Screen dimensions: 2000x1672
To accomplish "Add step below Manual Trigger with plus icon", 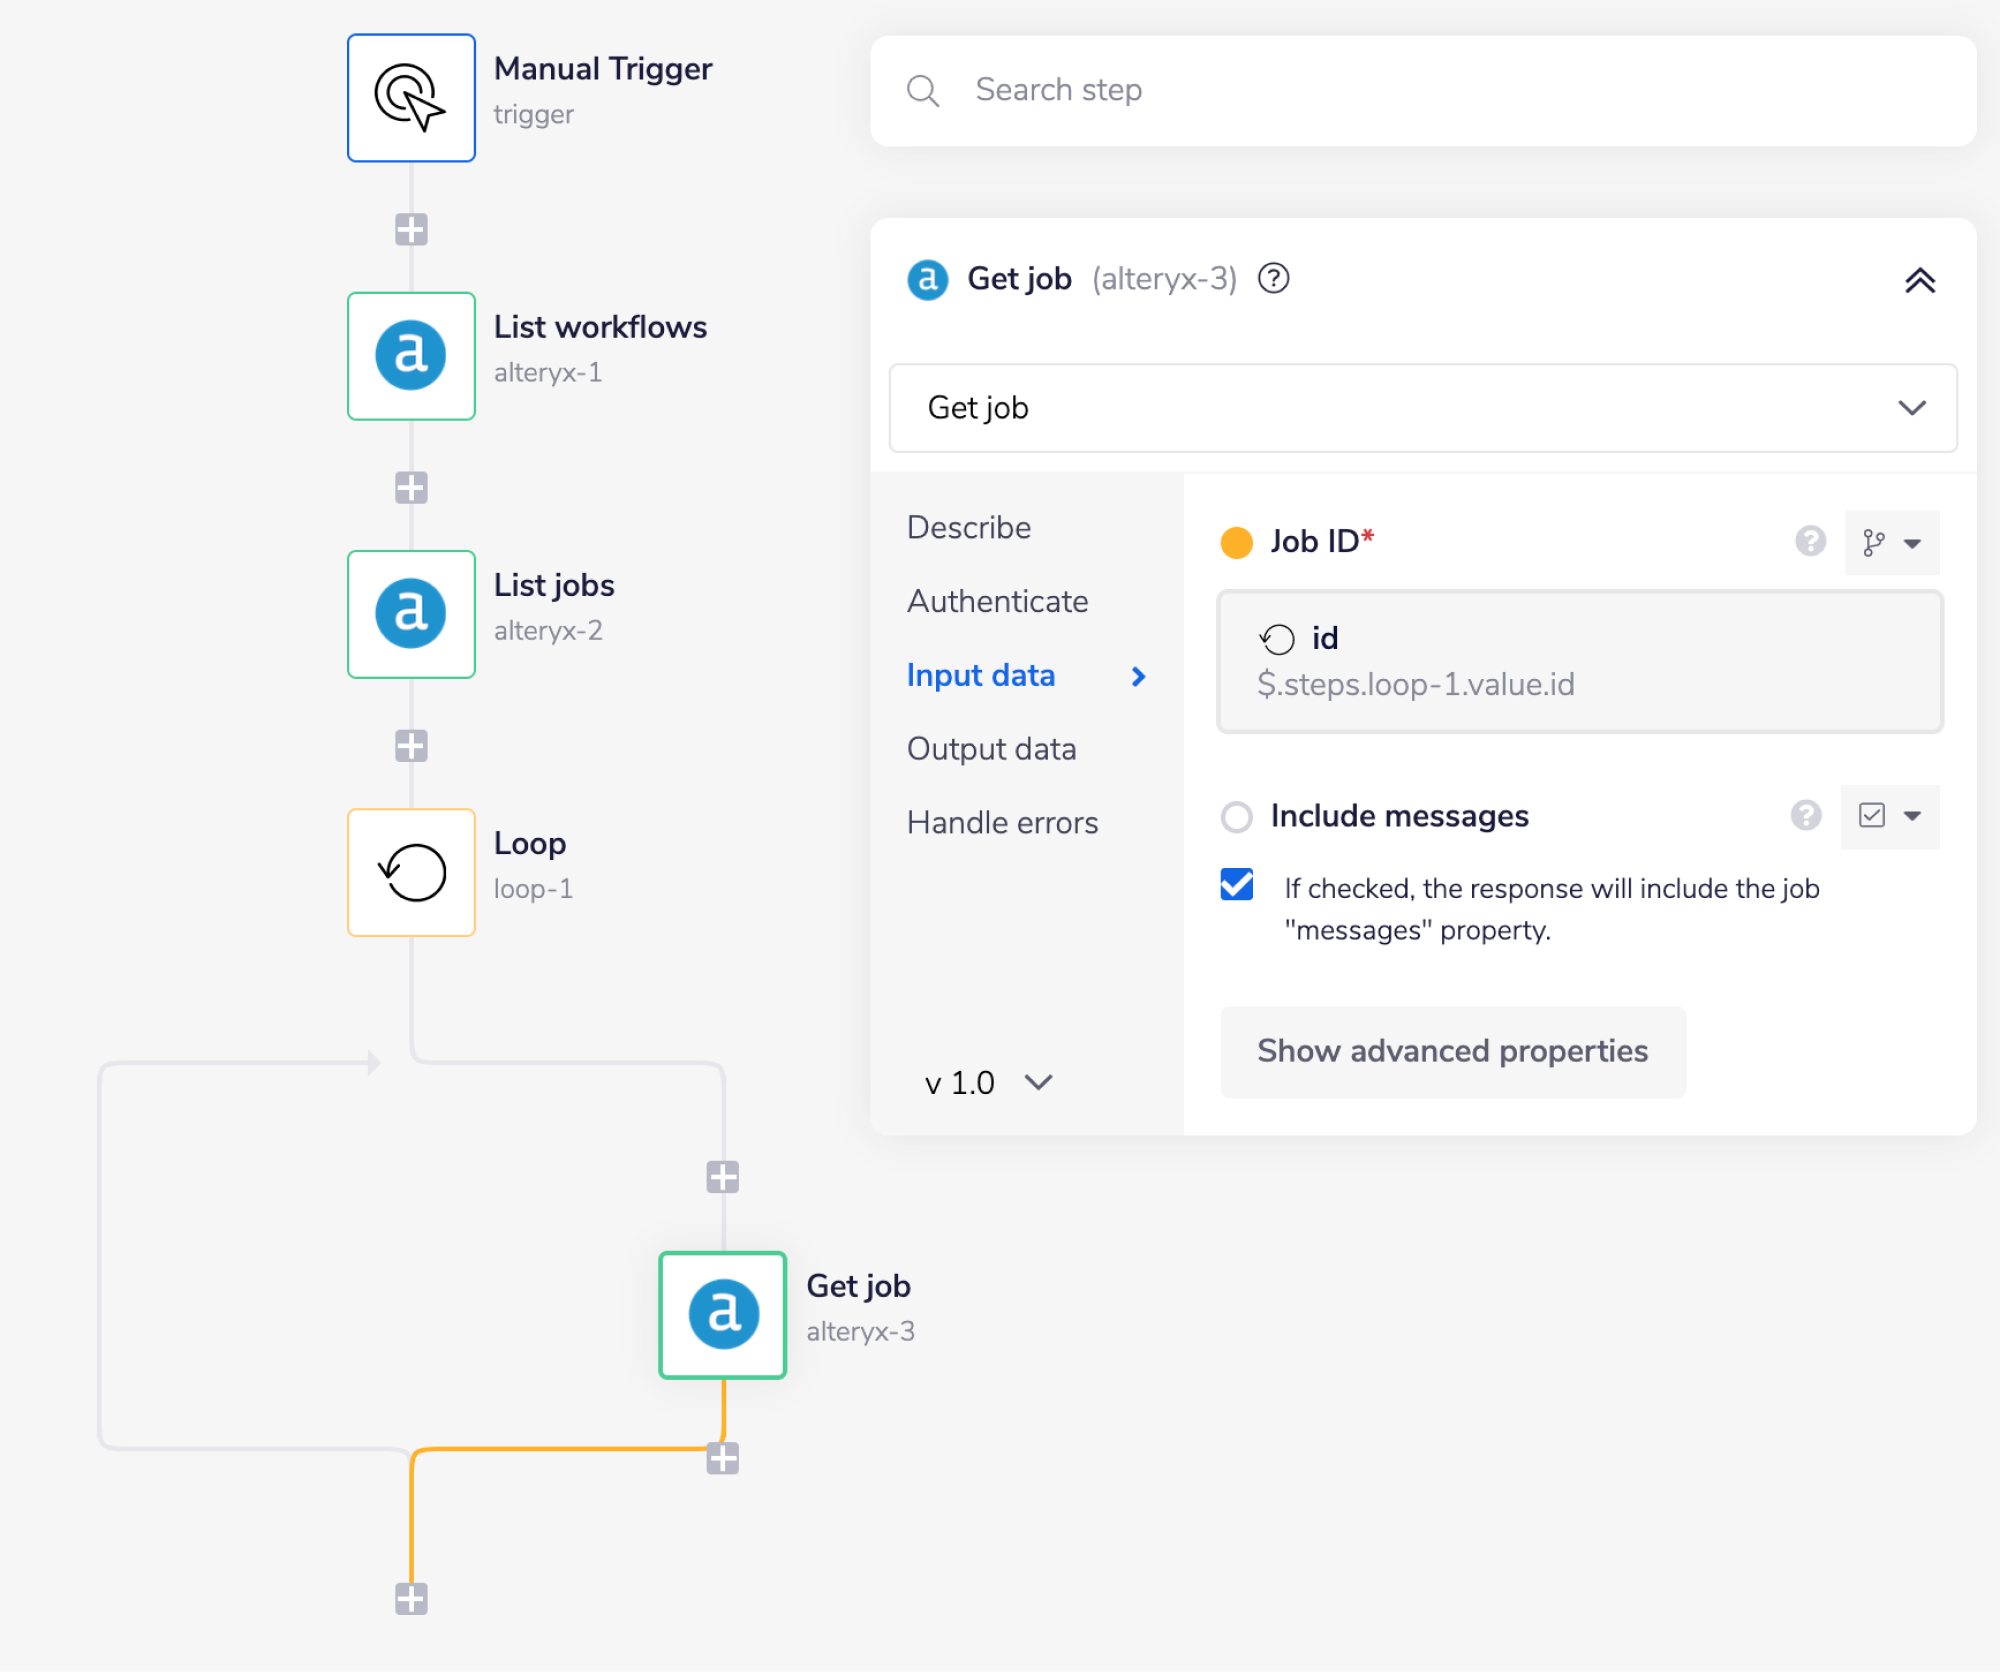I will tap(411, 230).
